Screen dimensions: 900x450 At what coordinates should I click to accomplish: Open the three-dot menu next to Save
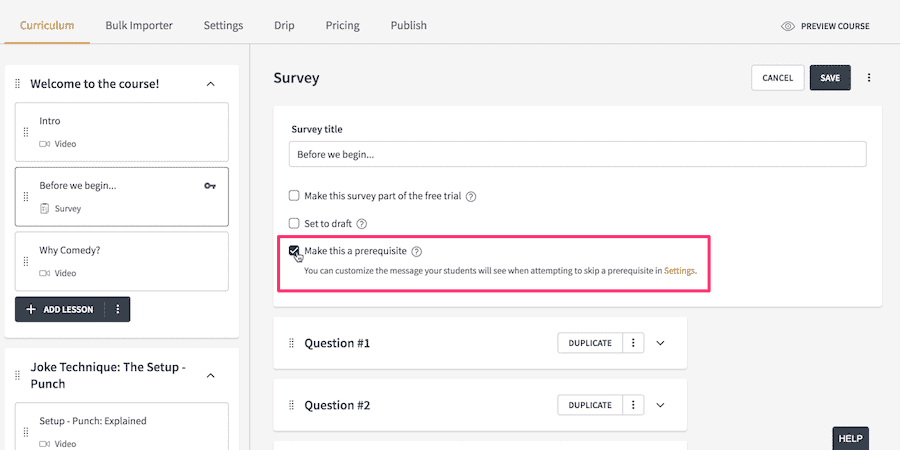click(x=869, y=77)
